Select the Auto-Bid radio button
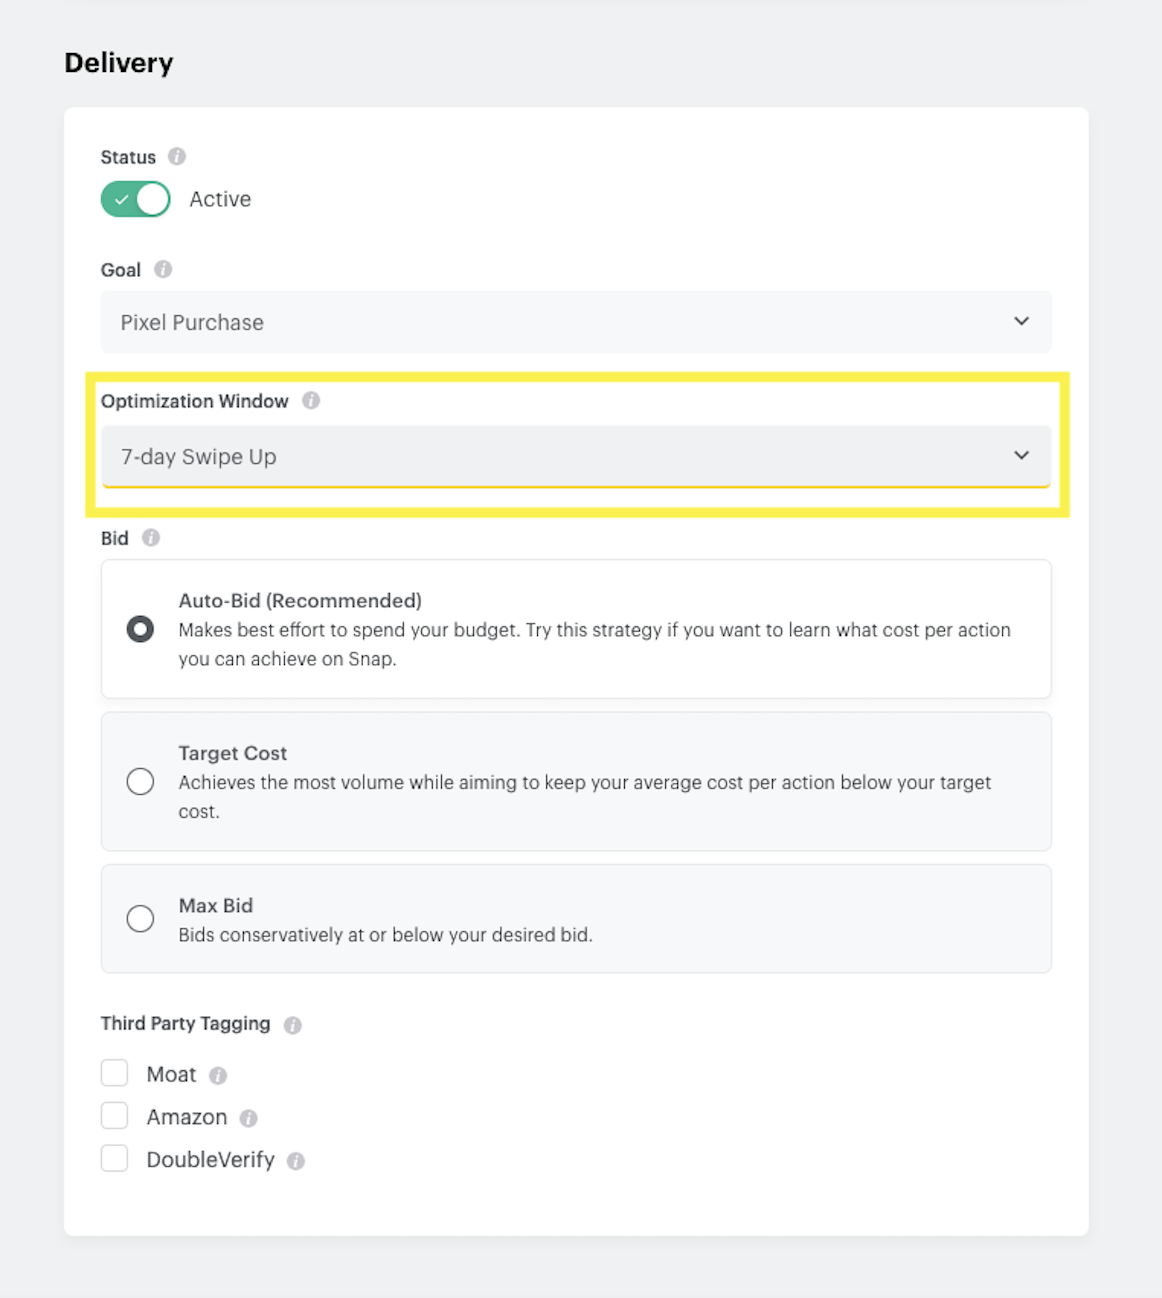Image resolution: width=1162 pixels, height=1298 pixels. (140, 629)
